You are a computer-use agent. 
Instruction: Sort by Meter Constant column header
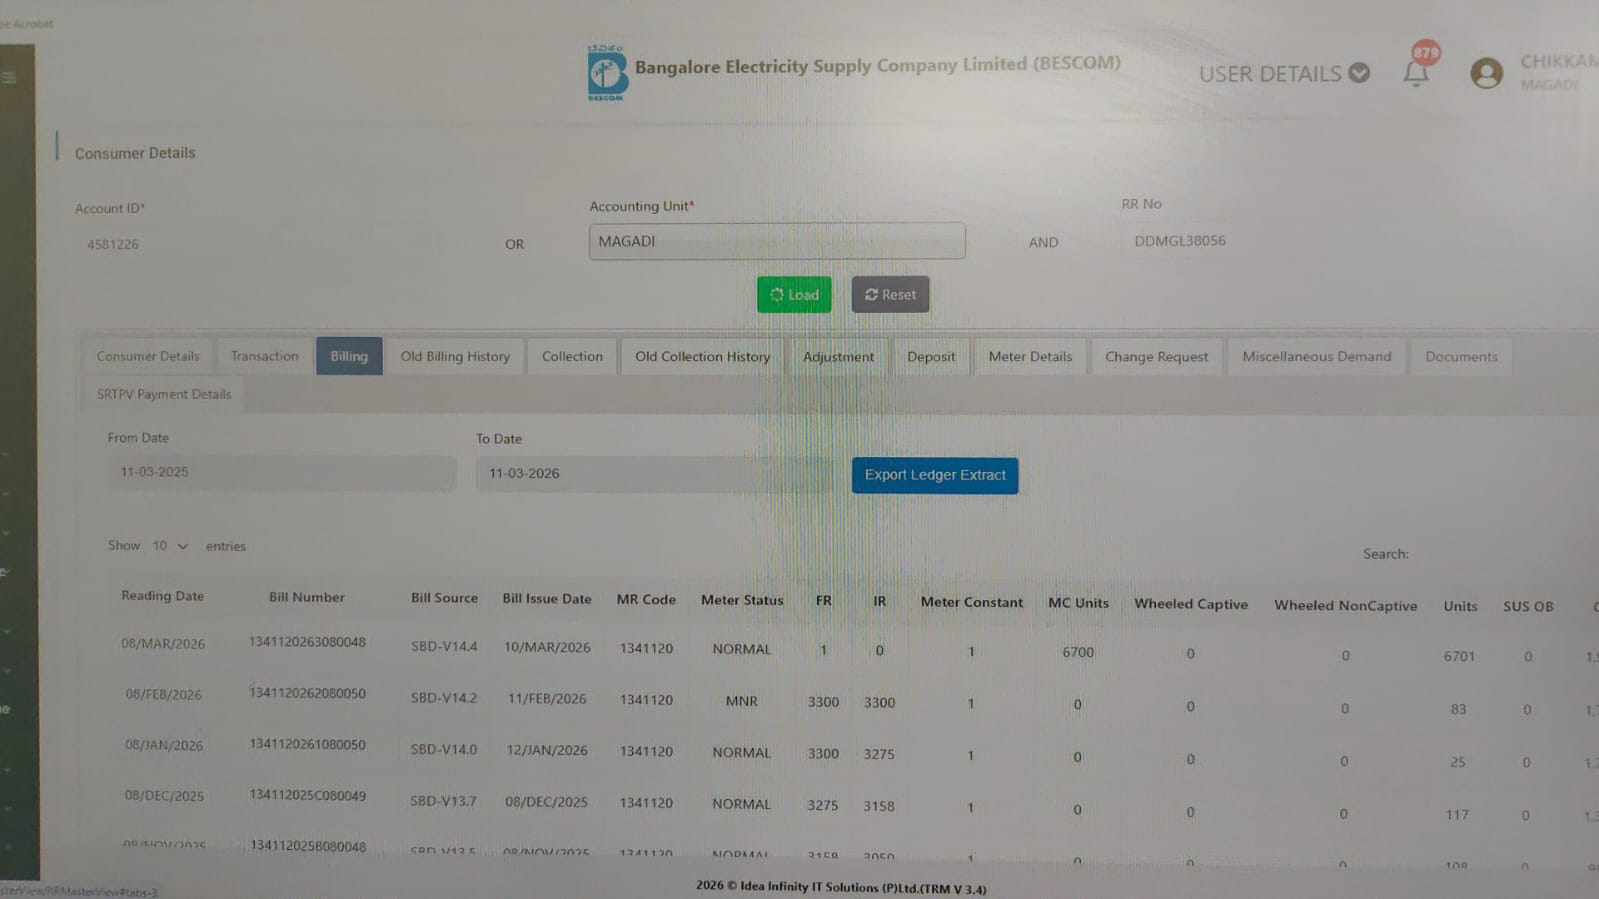point(971,602)
